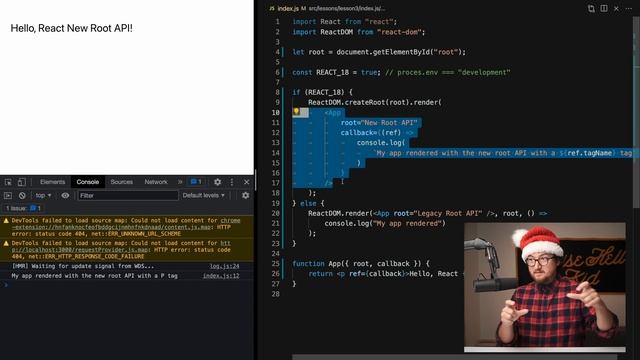Click the 'My app rendered with the new root API' console message
Screen dimensions: 640x360
click(x=94, y=276)
